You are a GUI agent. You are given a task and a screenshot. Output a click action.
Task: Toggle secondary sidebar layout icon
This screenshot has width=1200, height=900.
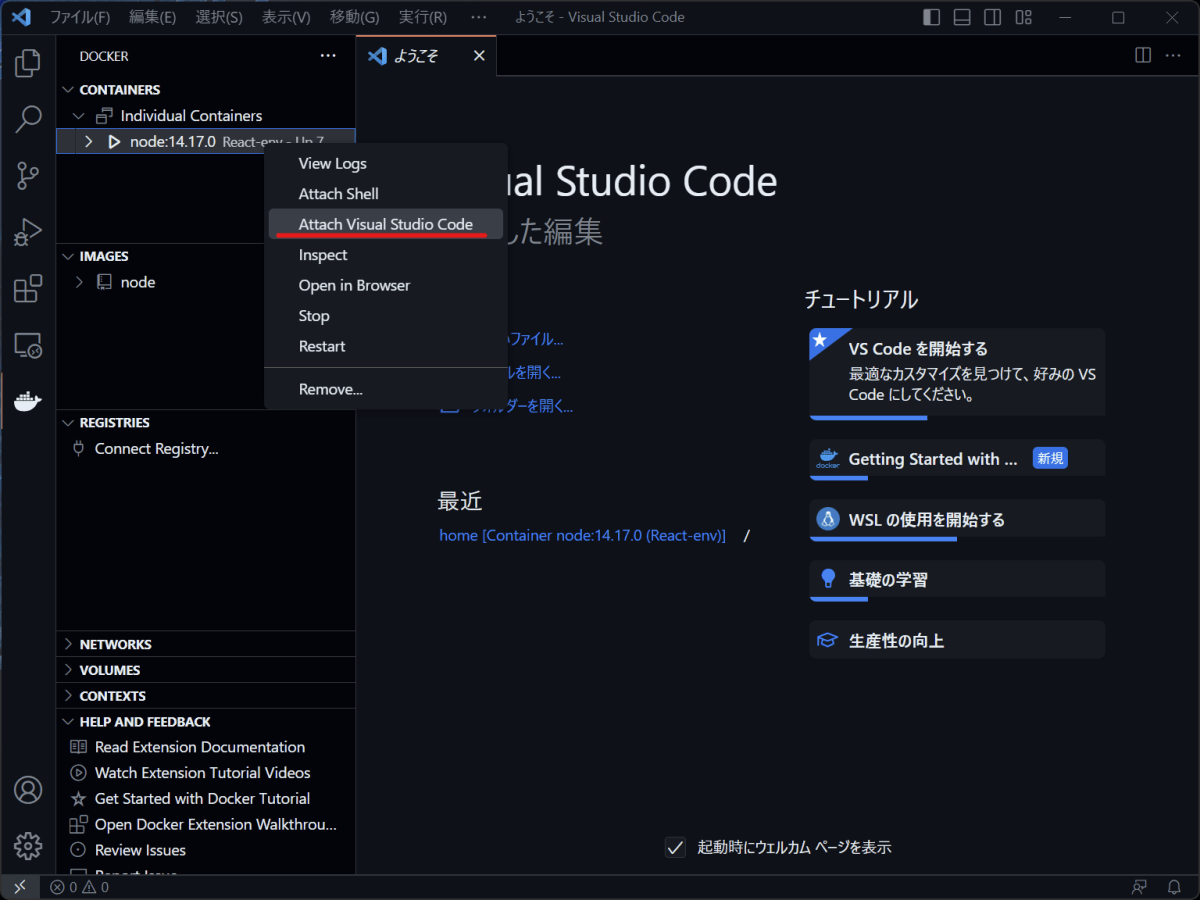pyautogui.click(x=992, y=17)
